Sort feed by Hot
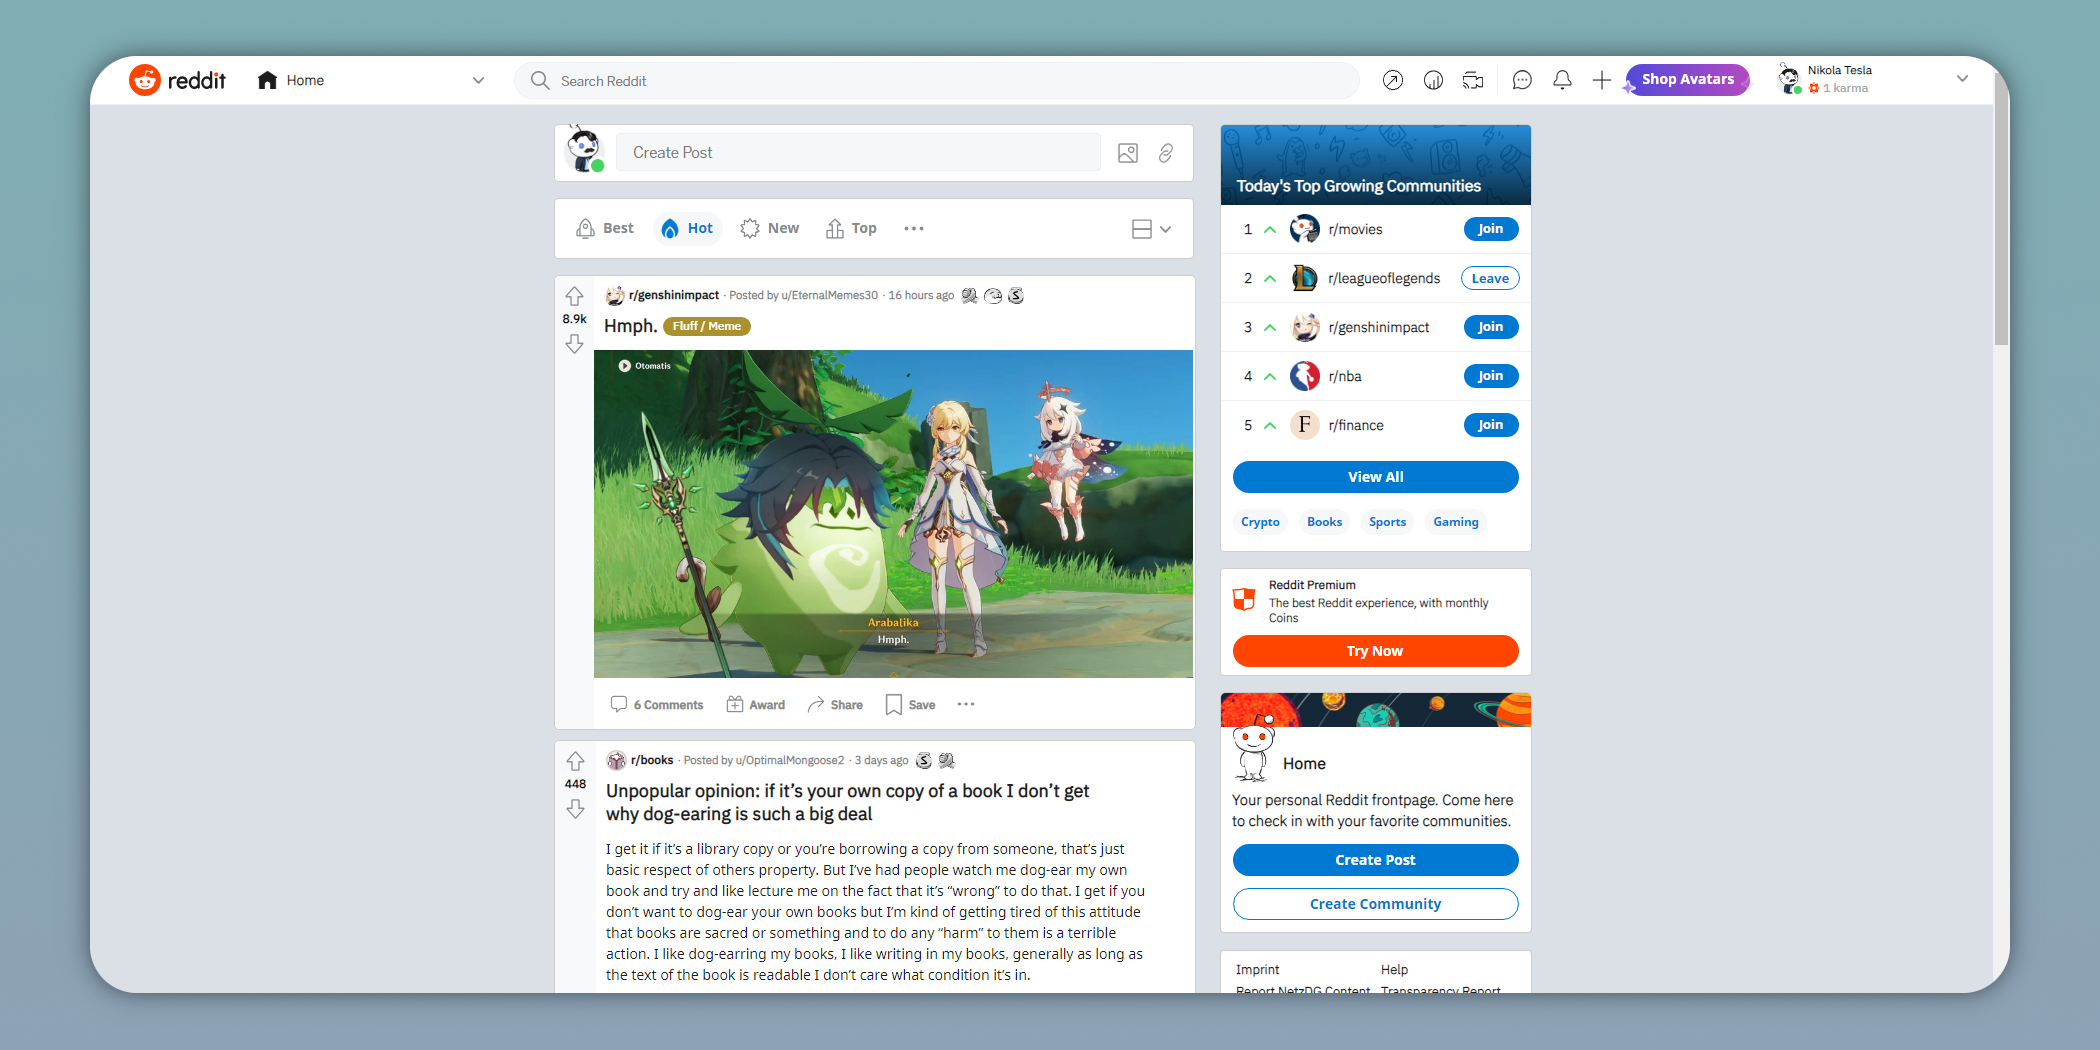The image size is (2100, 1050). pyautogui.click(x=688, y=228)
